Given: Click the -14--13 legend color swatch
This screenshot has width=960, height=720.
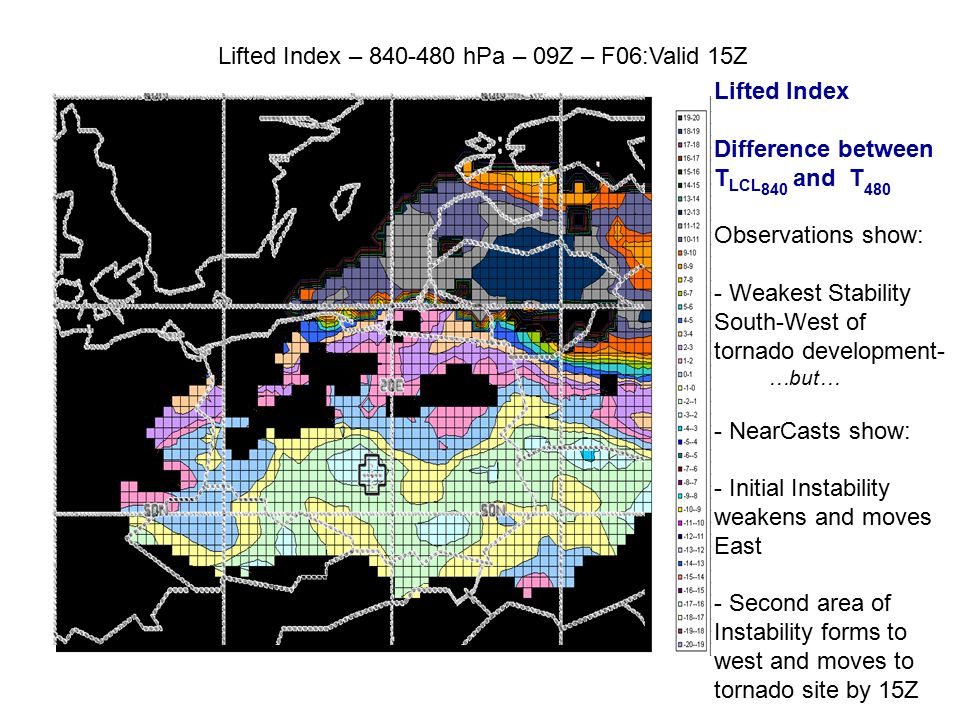Looking at the screenshot, I should (680, 563).
